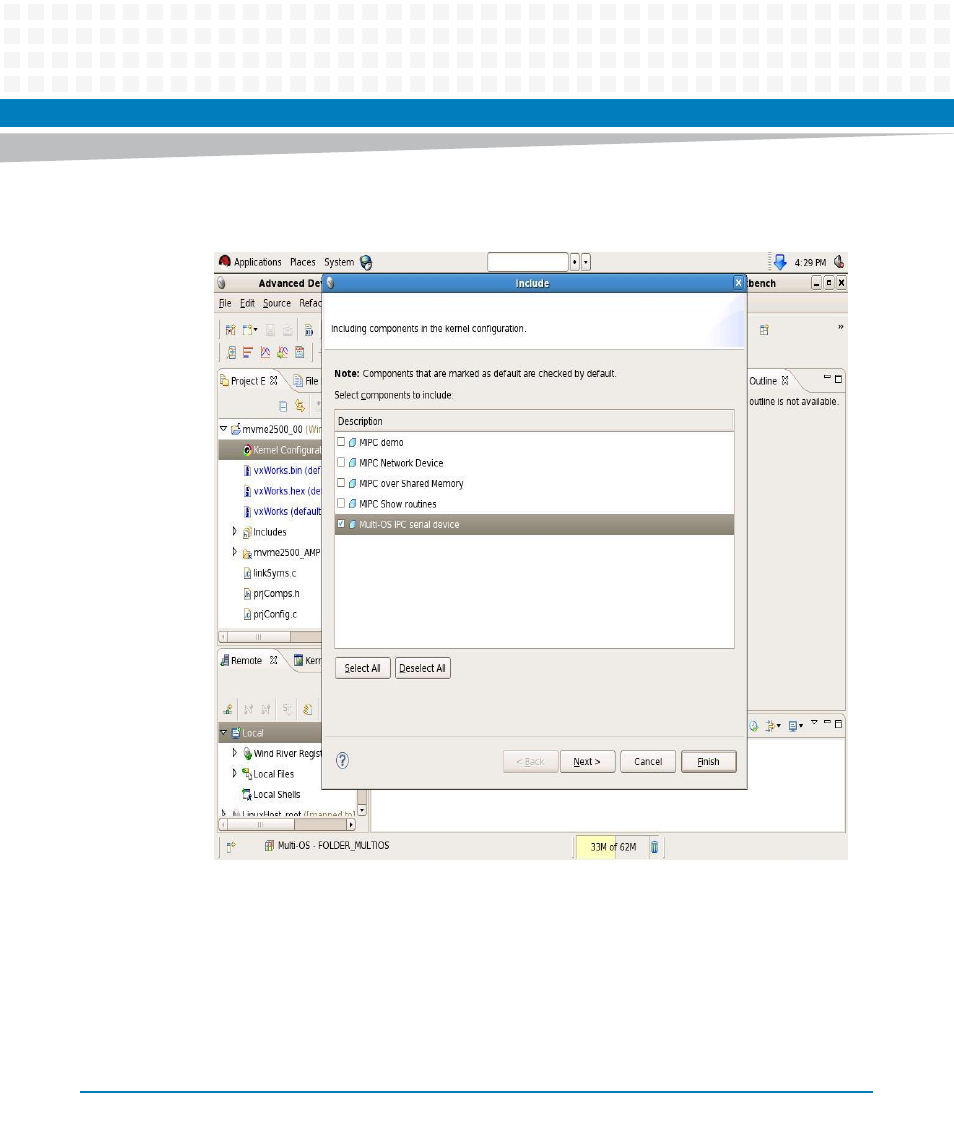Click the new connection icon in Remote toolbar
954x1145 pixels.
pos(228,709)
